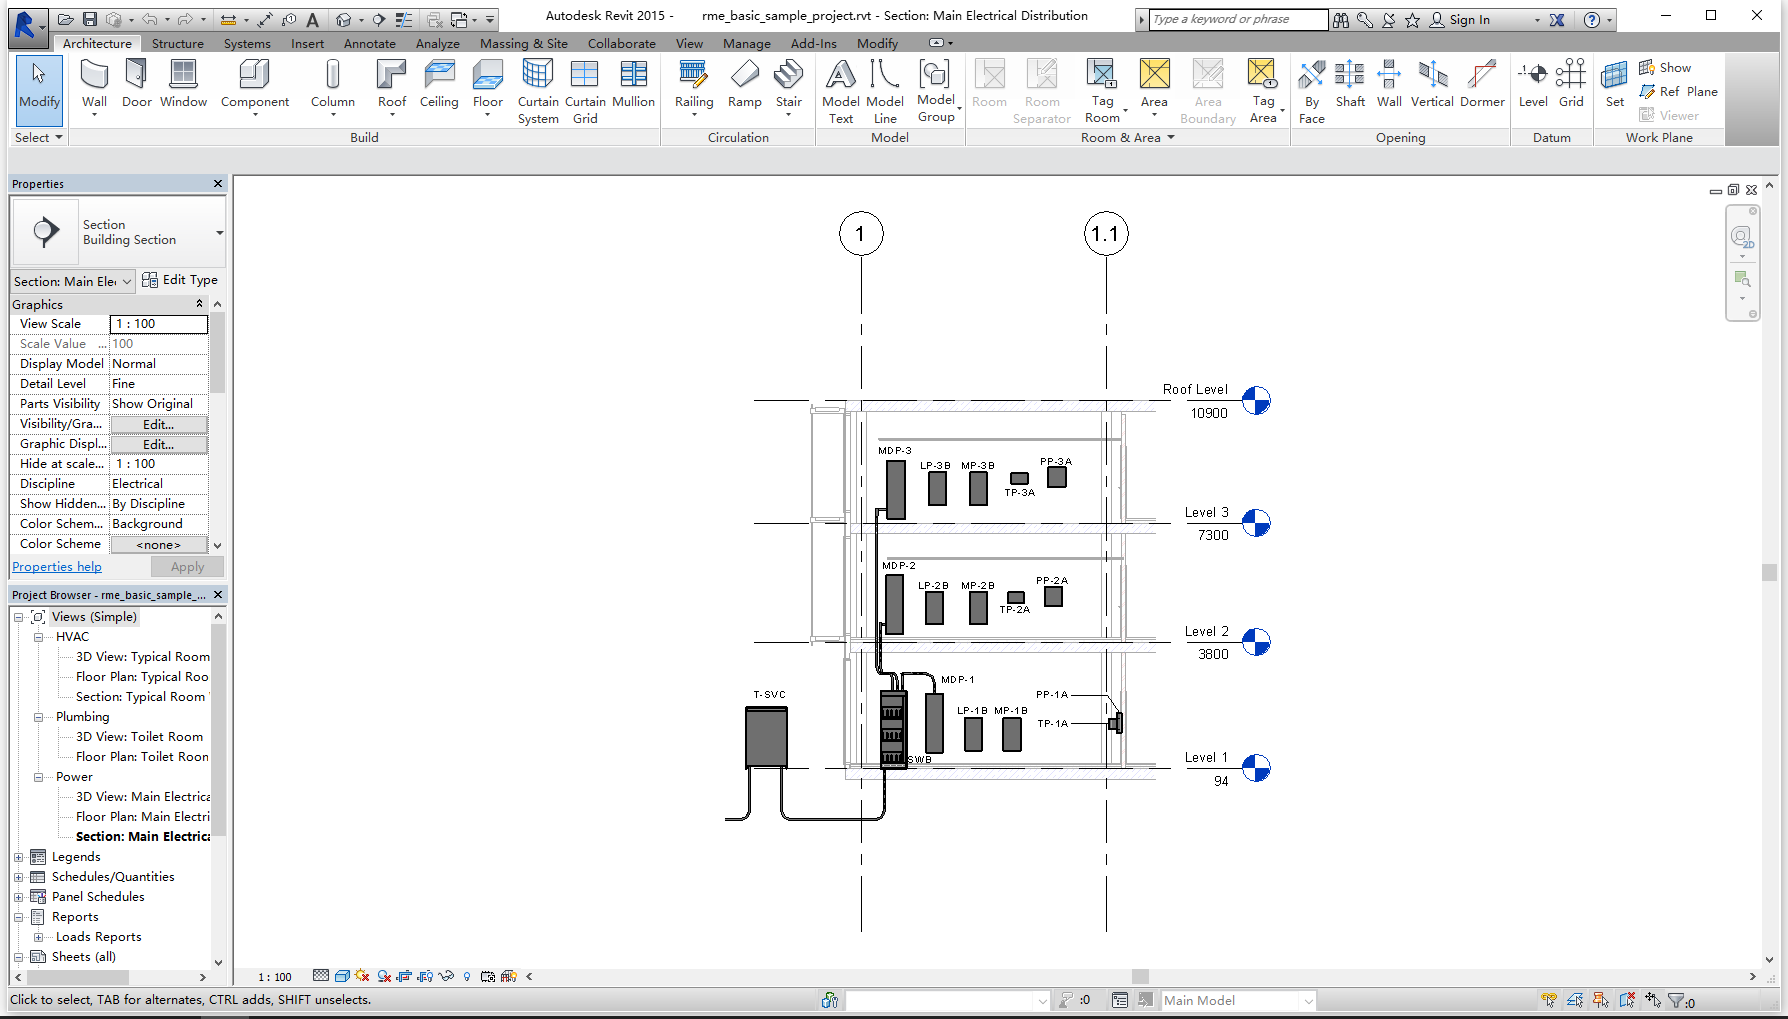Click the Save icon in quick access toolbar
1788x1019 pixels.
click(x=90, y=19)
